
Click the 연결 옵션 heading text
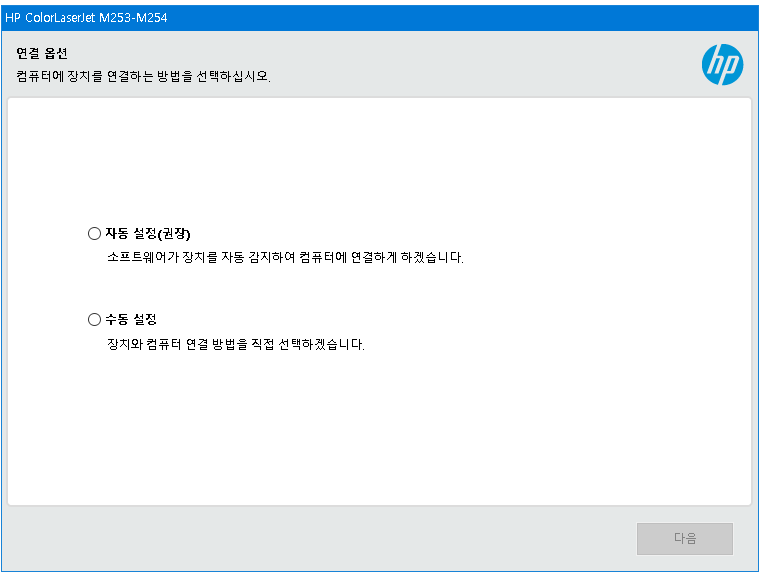click(42, 53)
